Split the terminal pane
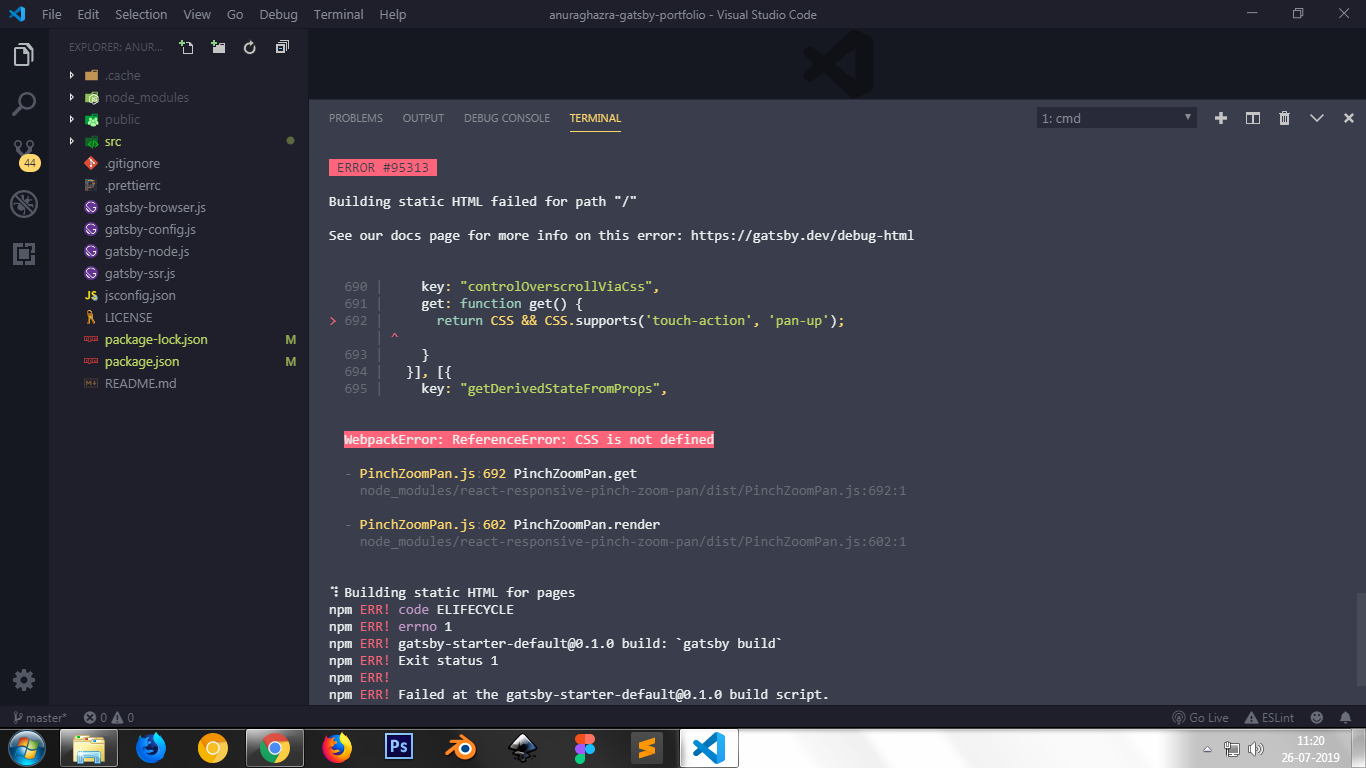Image resolution: width=1366 pixels, height=768 pixels. pyautogui.click(x=1252, y=117)
